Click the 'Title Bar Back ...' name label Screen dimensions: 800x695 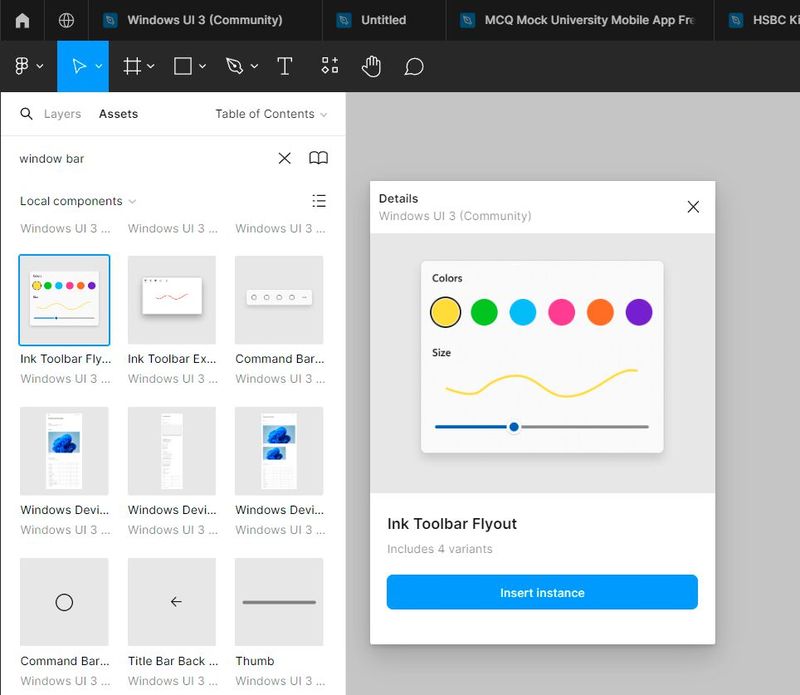tap(173, 661)
